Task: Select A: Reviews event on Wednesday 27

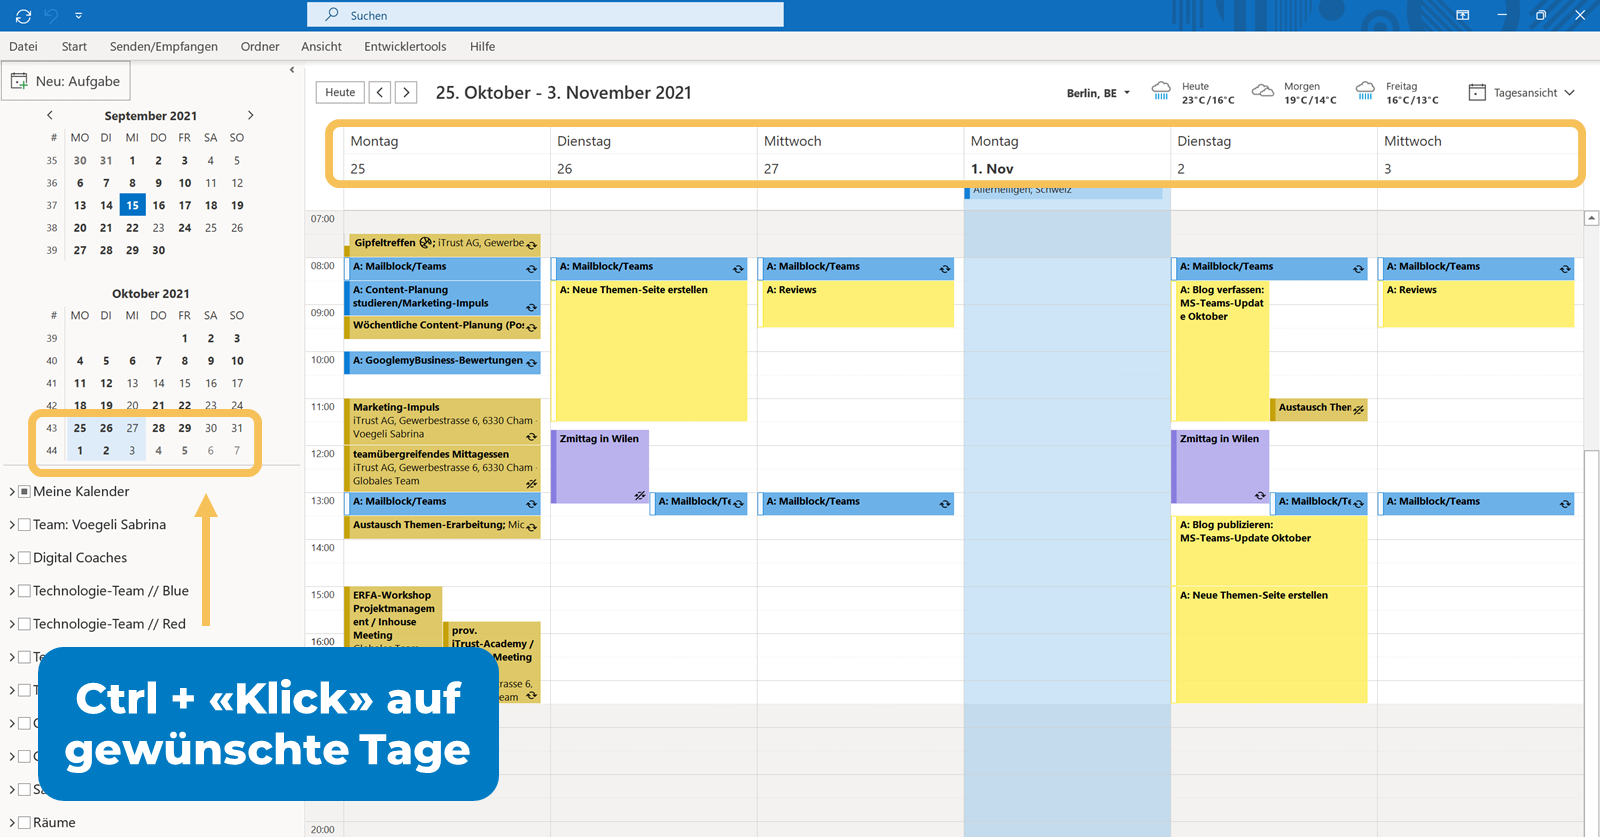Action: pyautogui.click(x=857, y=304)
